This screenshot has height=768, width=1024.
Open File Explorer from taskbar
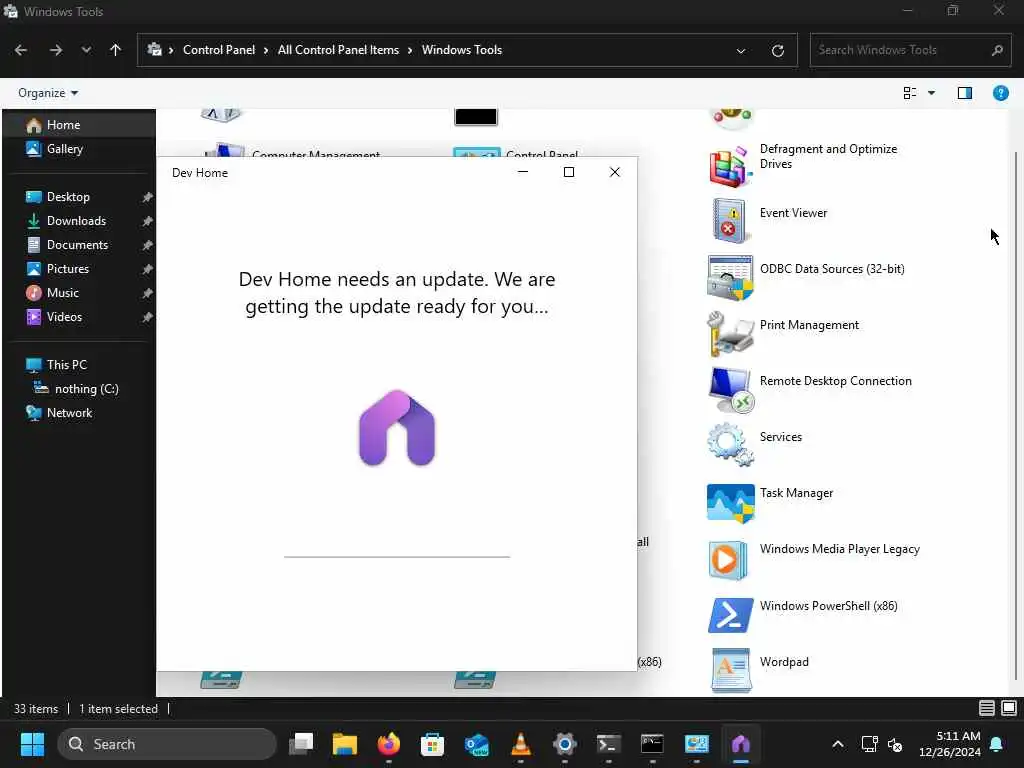point(345,744)
